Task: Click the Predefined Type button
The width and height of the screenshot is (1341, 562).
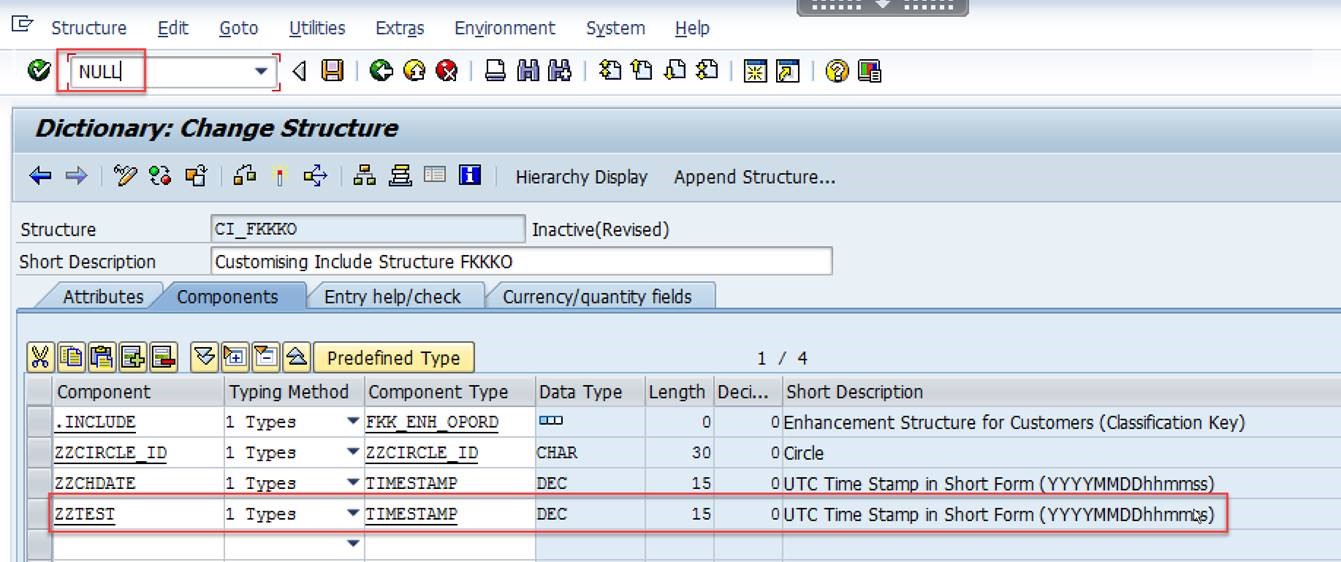Action: (x=394, y=357)
